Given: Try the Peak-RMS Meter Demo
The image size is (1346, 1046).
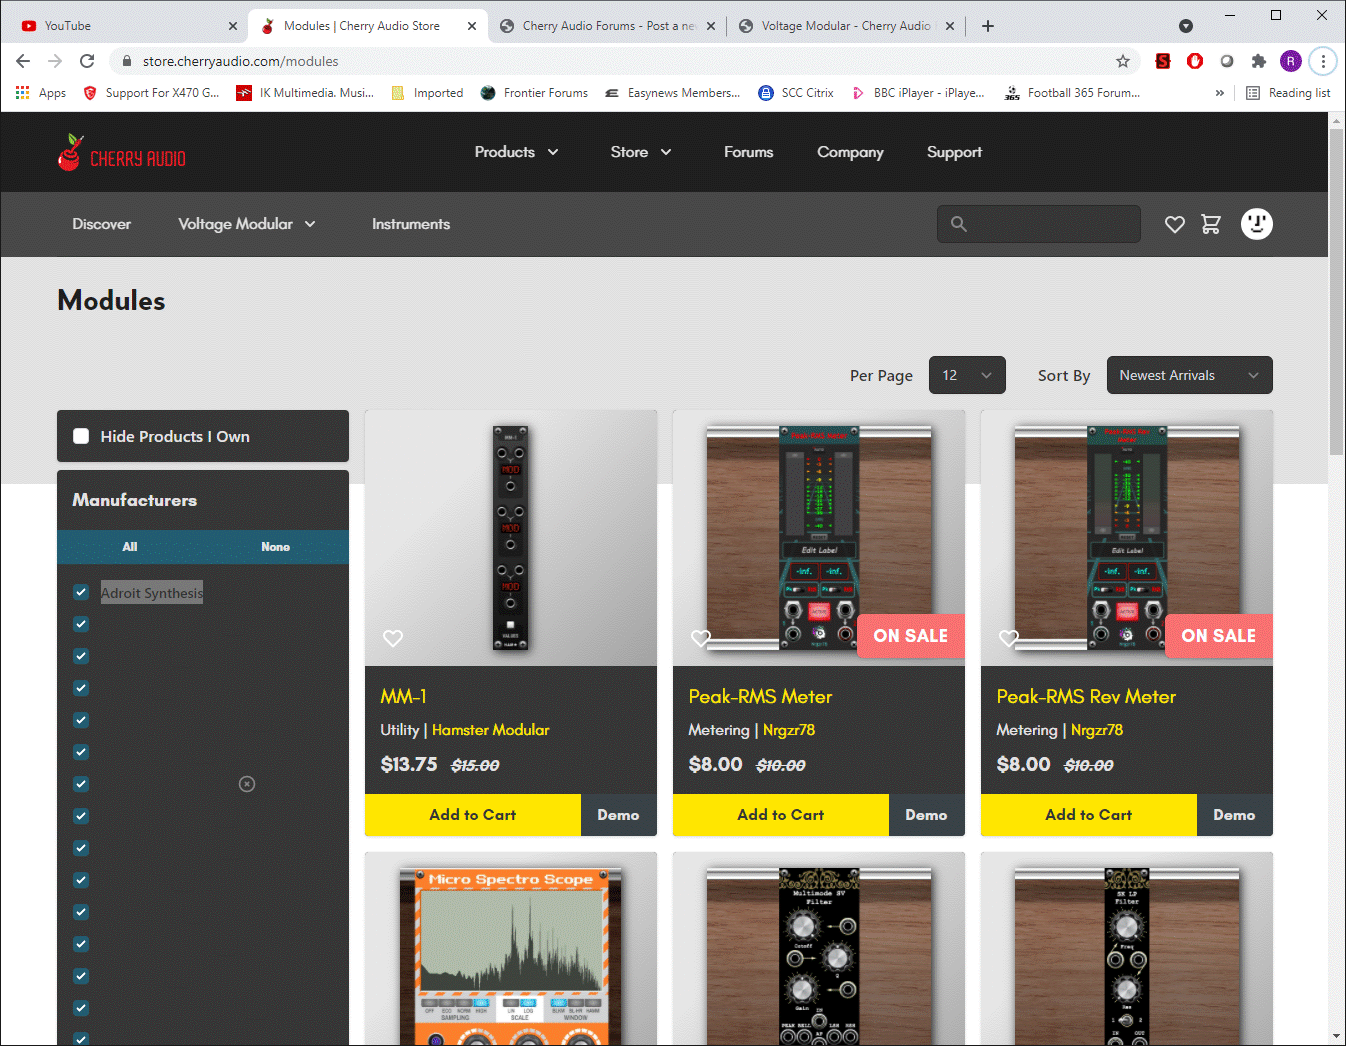Looking at the screenshot, I should [x=927, y=815].
